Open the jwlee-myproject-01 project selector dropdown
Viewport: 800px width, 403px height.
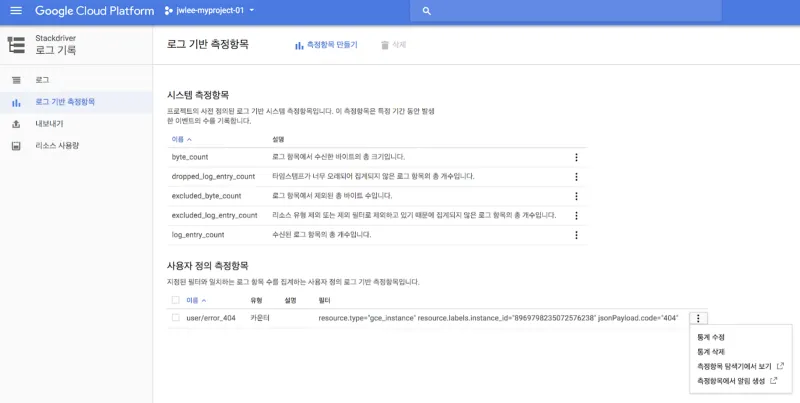(x=210, y=11)
